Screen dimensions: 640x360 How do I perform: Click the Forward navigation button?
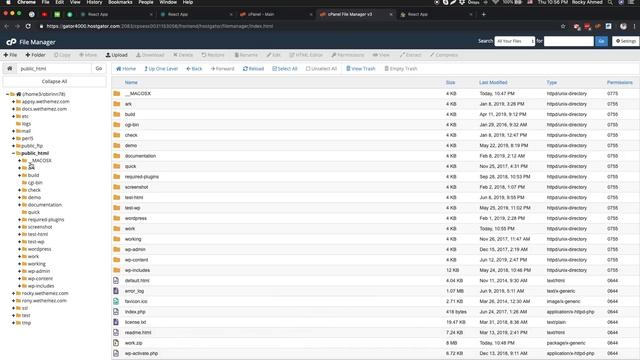(x=222, y=69)
